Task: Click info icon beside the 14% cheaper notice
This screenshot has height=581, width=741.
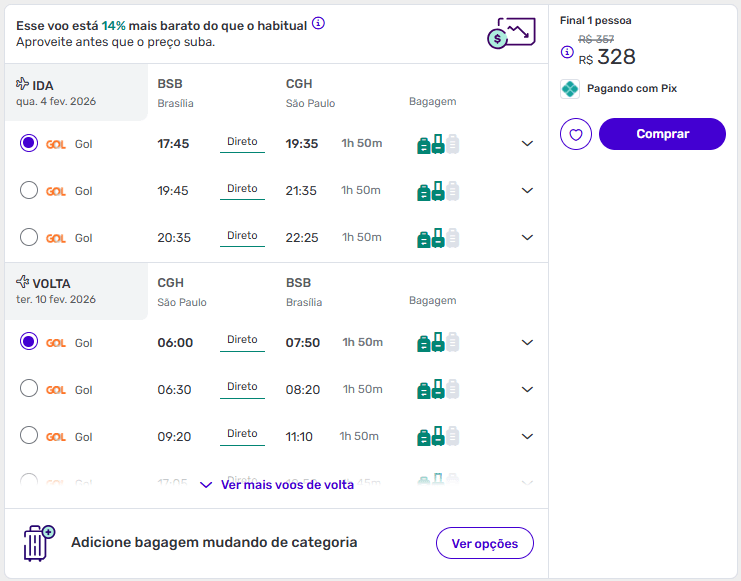Action: [318, 24]
